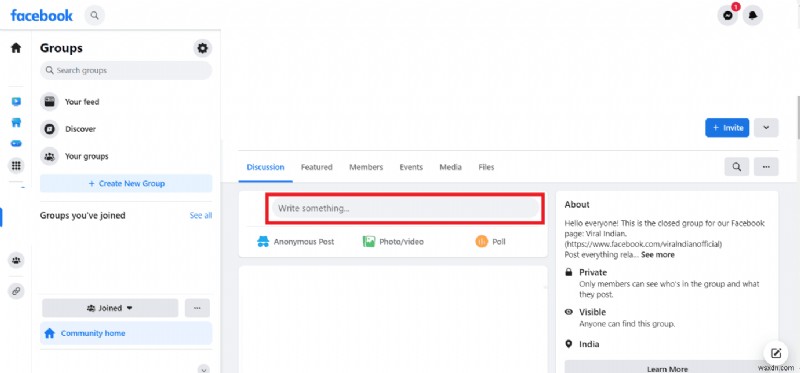The height and width of the screenshot is (373, 800).
Task: Open Marketplace storefront icon
Action: (16, 122)
